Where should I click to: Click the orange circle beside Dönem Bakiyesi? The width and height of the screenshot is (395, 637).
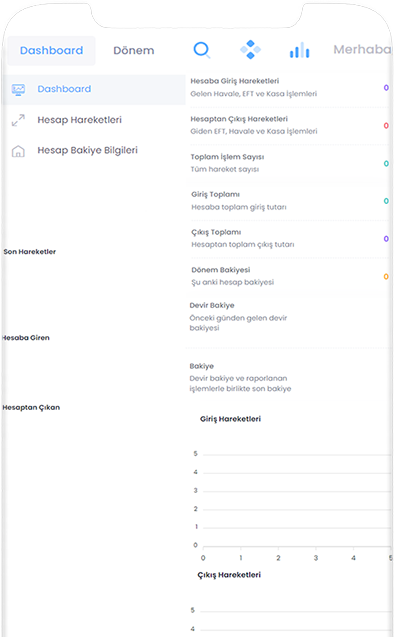pos(386,277)
